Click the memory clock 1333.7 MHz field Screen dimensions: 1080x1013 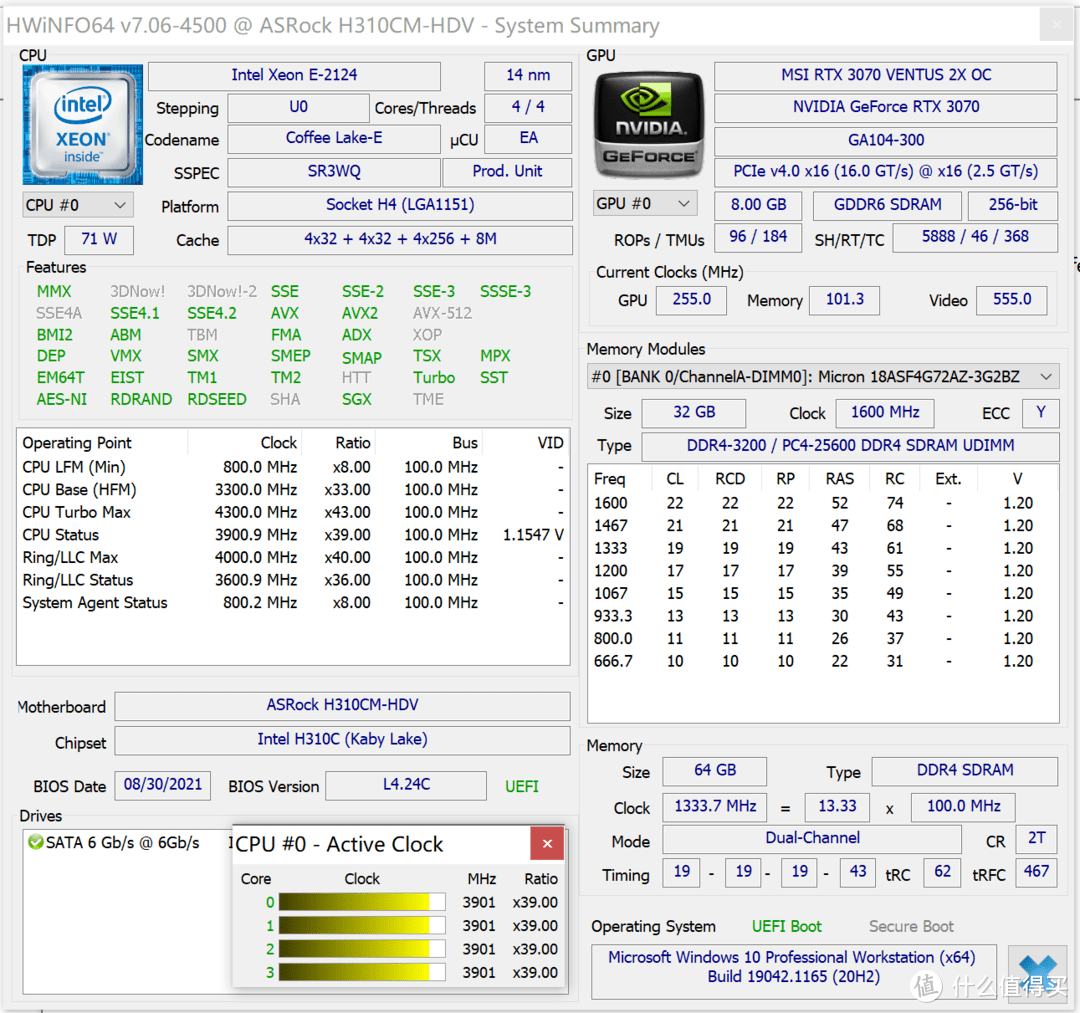coord(715,807)
